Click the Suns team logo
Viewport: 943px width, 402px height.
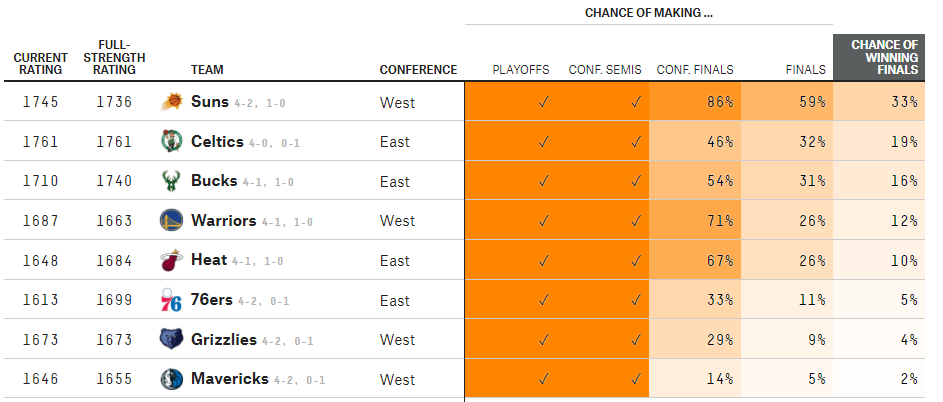tap(171, 102)
